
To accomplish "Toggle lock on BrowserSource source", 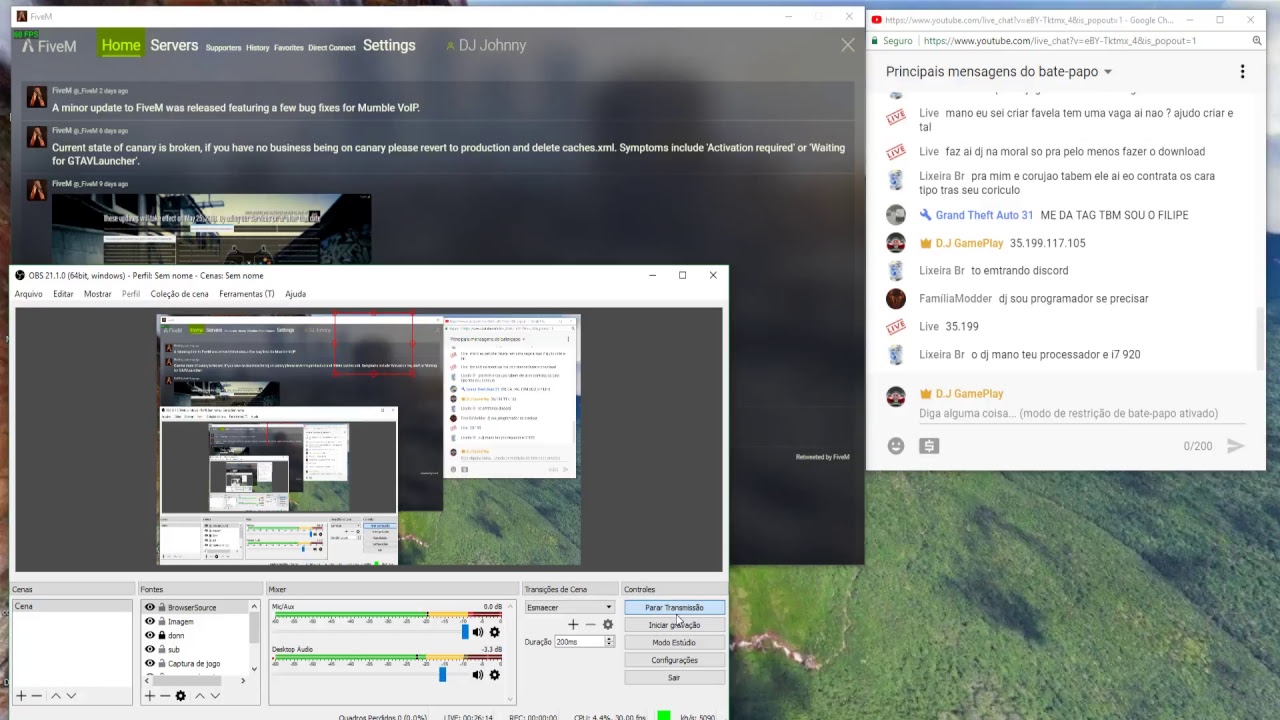I will (162, 607).
